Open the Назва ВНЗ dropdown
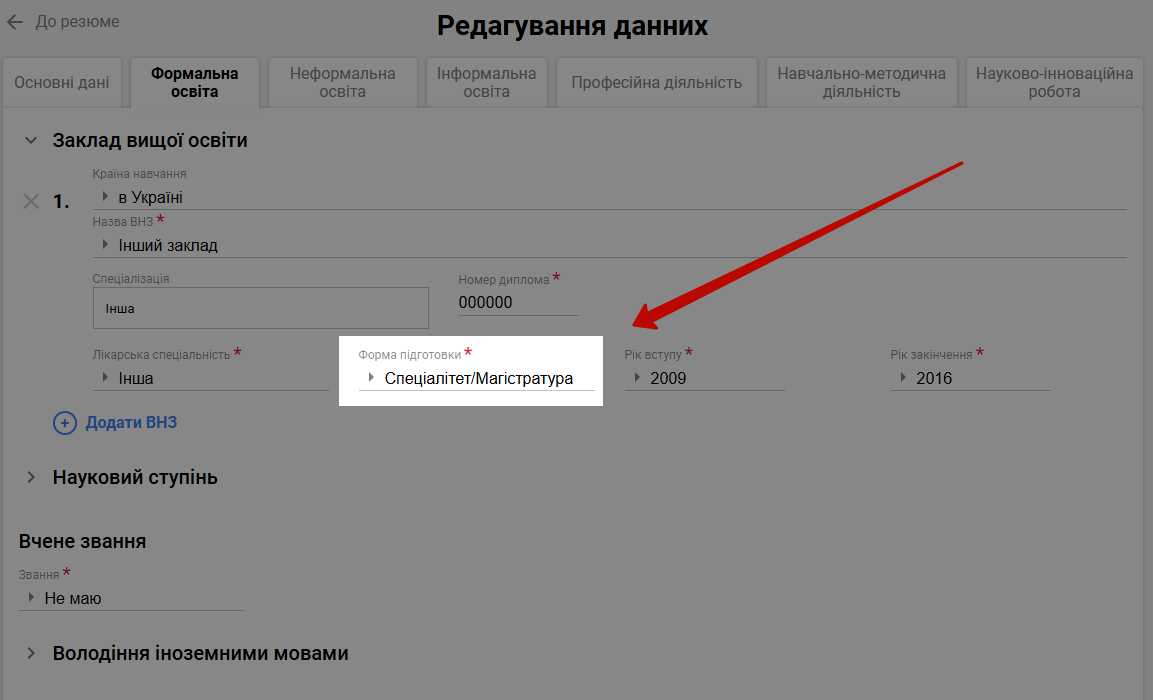The height and width of the screenshot is (700, 1153). pos(608,245)
